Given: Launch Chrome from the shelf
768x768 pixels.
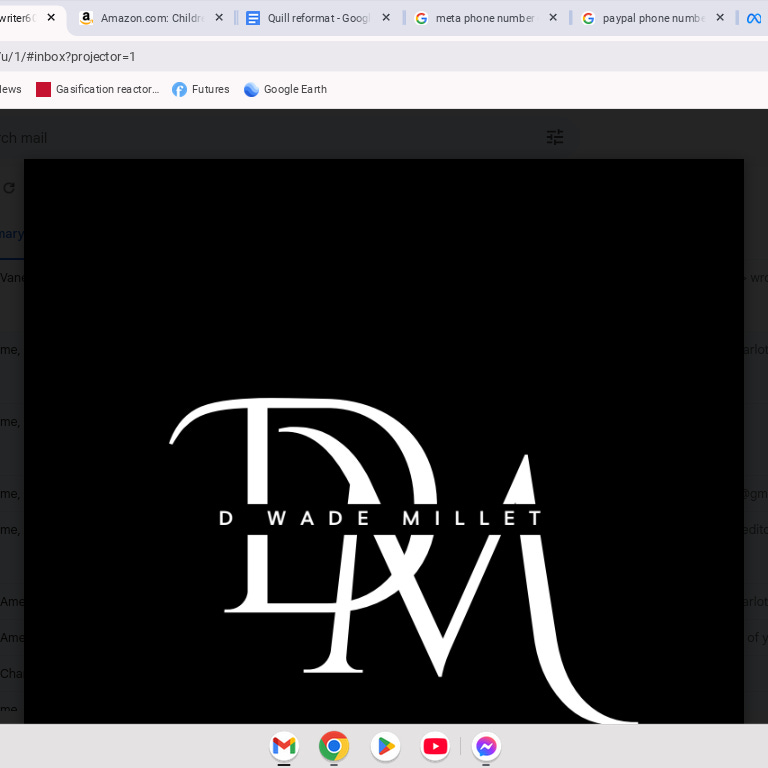Looking at the screenshot, I should coord(334,746).
